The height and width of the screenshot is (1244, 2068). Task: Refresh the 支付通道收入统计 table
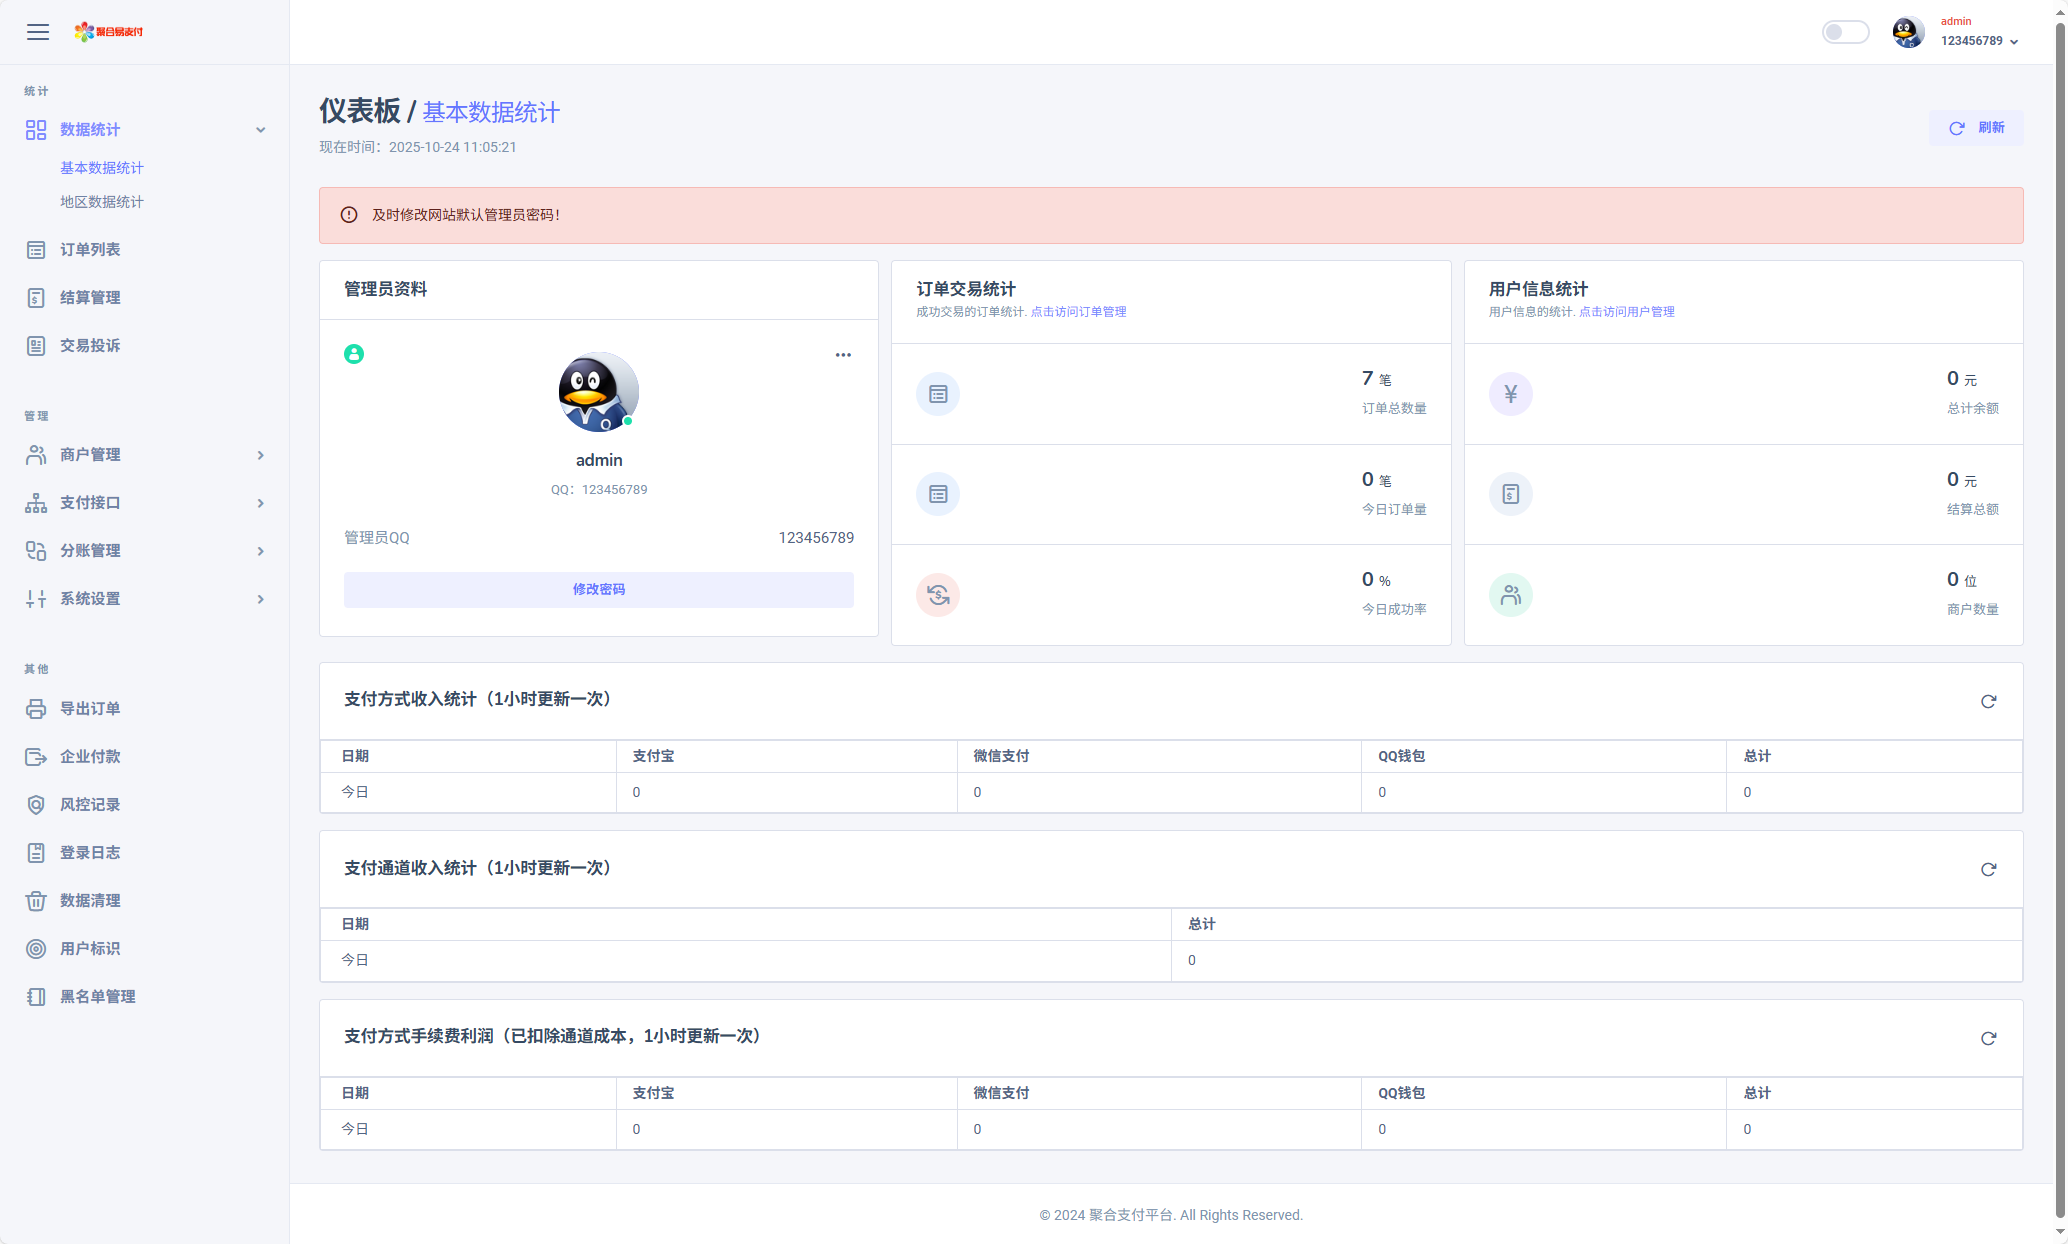(x=1988, y=869)
